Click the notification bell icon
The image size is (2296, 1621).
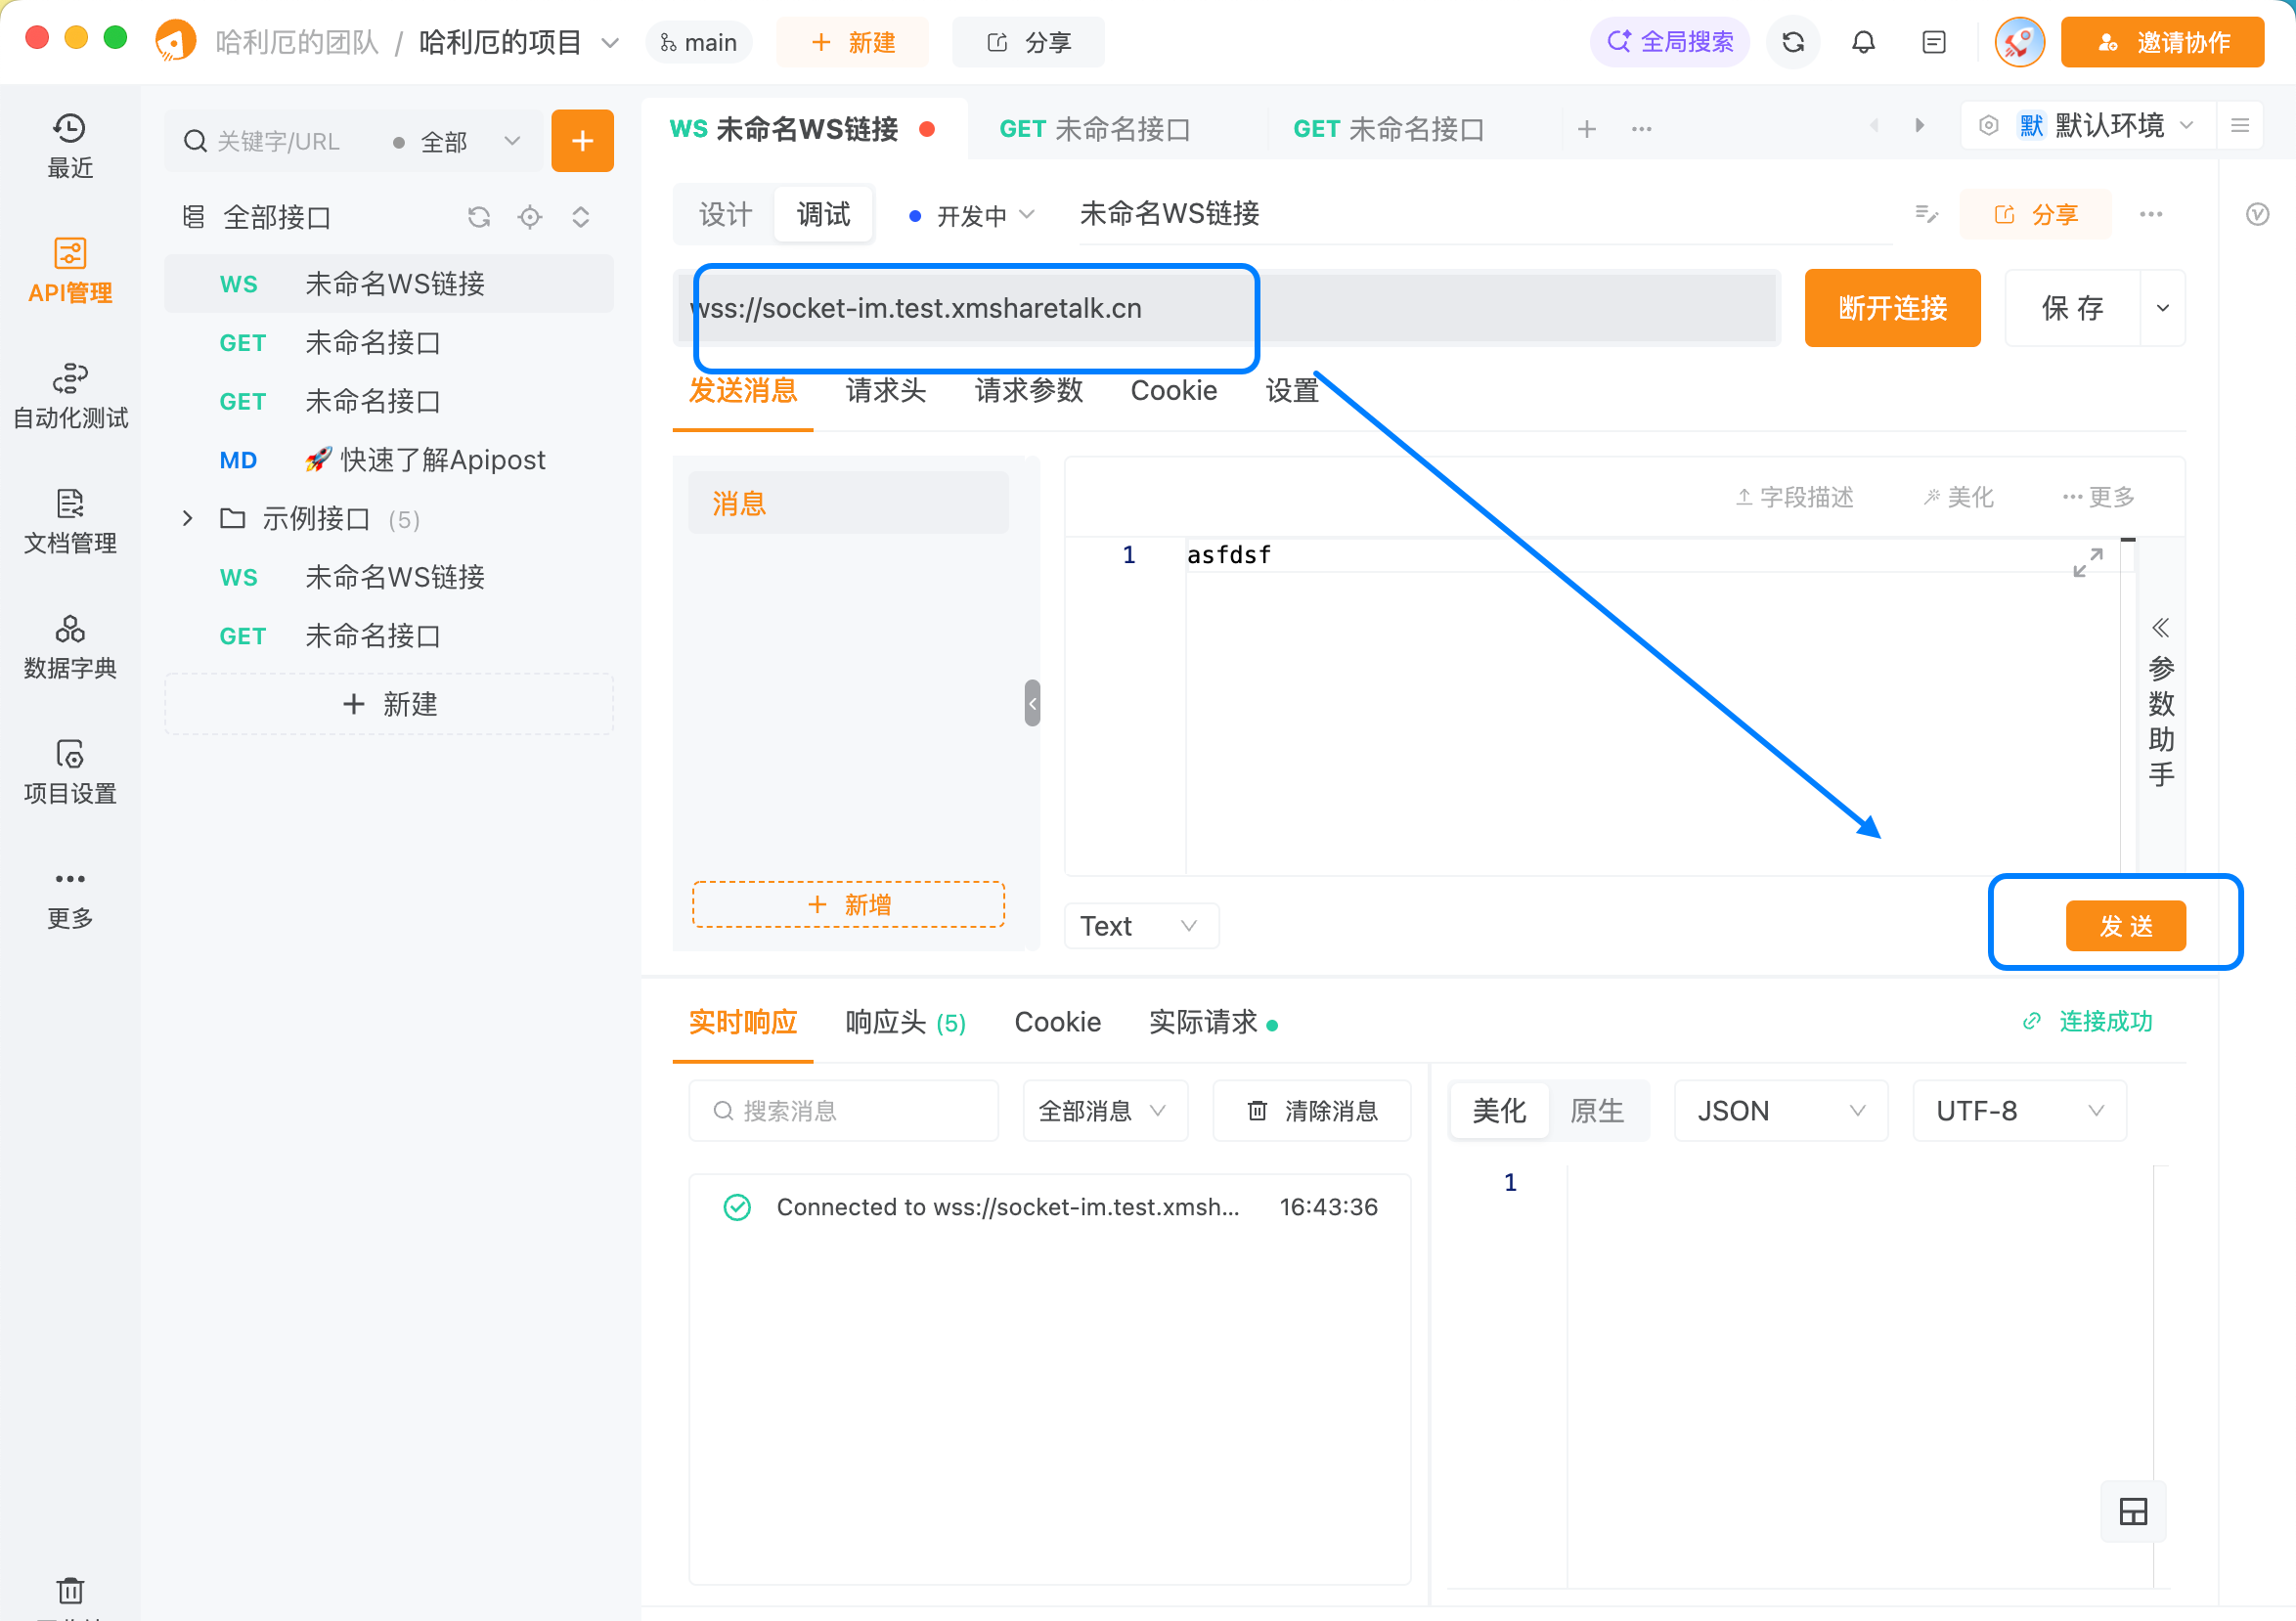pos(1863,42)
